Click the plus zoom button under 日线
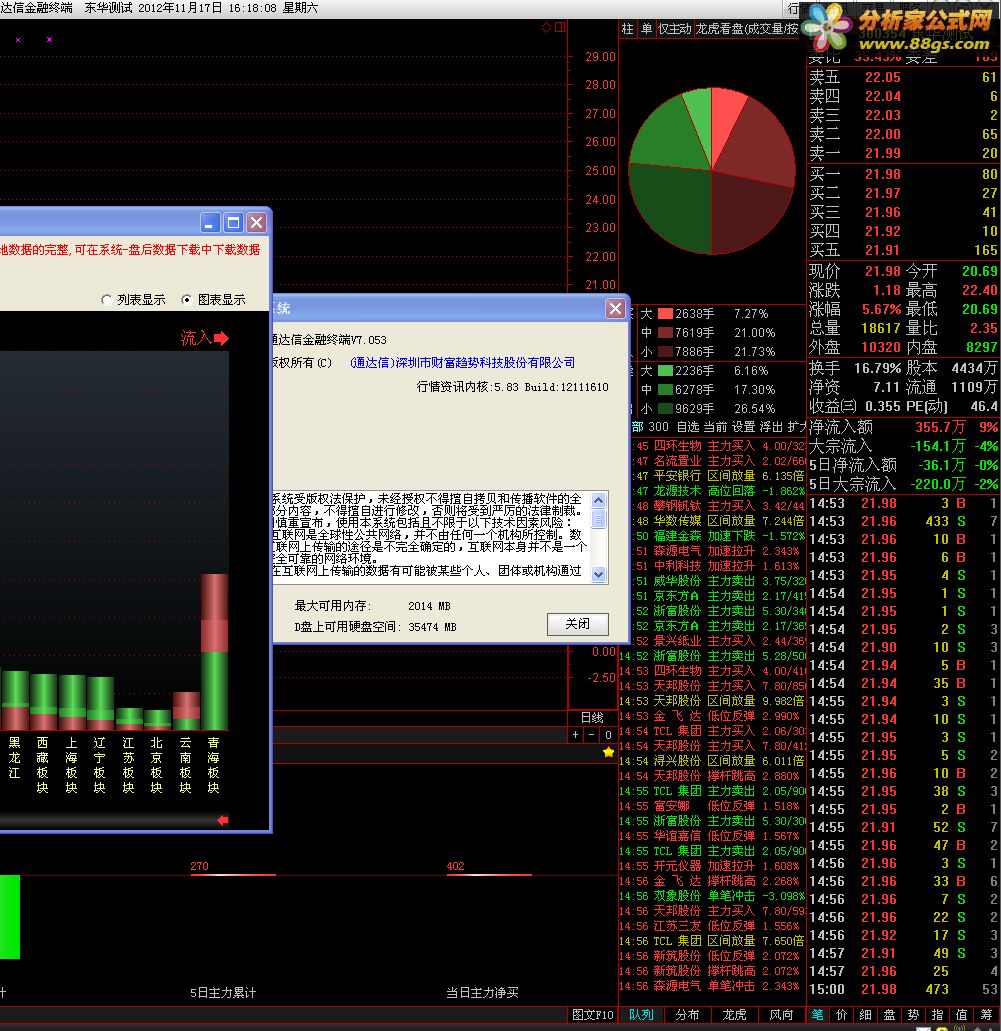The width and height of the screenshot is (1001, 1031). tap(575, 734)
